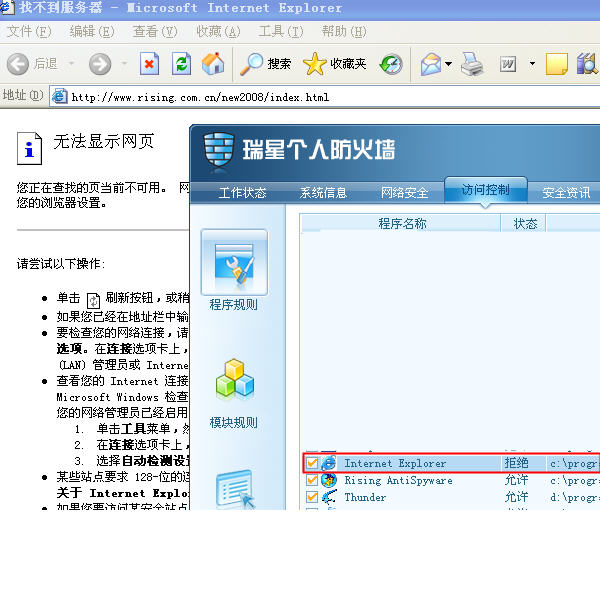Viewport: 600px width, 600px height.
Task: Click the Mail envelope icon
Action: point(431,64)
